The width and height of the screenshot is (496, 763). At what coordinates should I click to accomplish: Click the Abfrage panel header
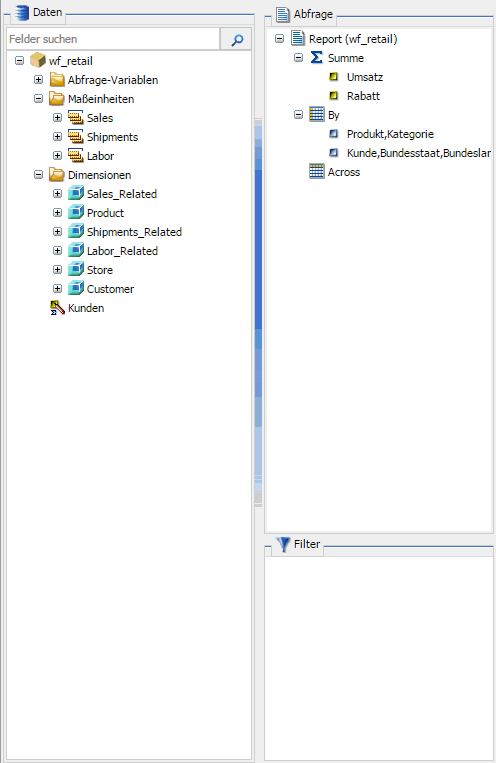[x=304, y=14]
